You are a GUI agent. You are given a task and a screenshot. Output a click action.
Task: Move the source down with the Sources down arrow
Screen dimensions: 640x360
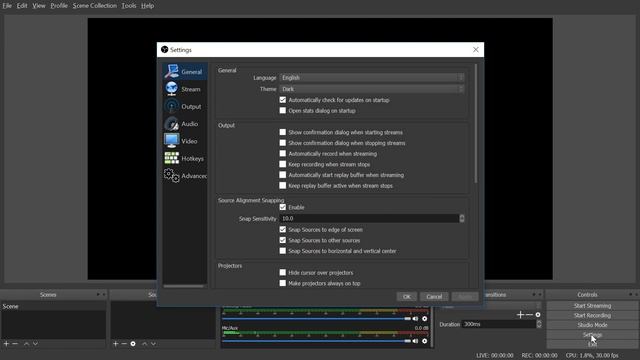[153, 344]
